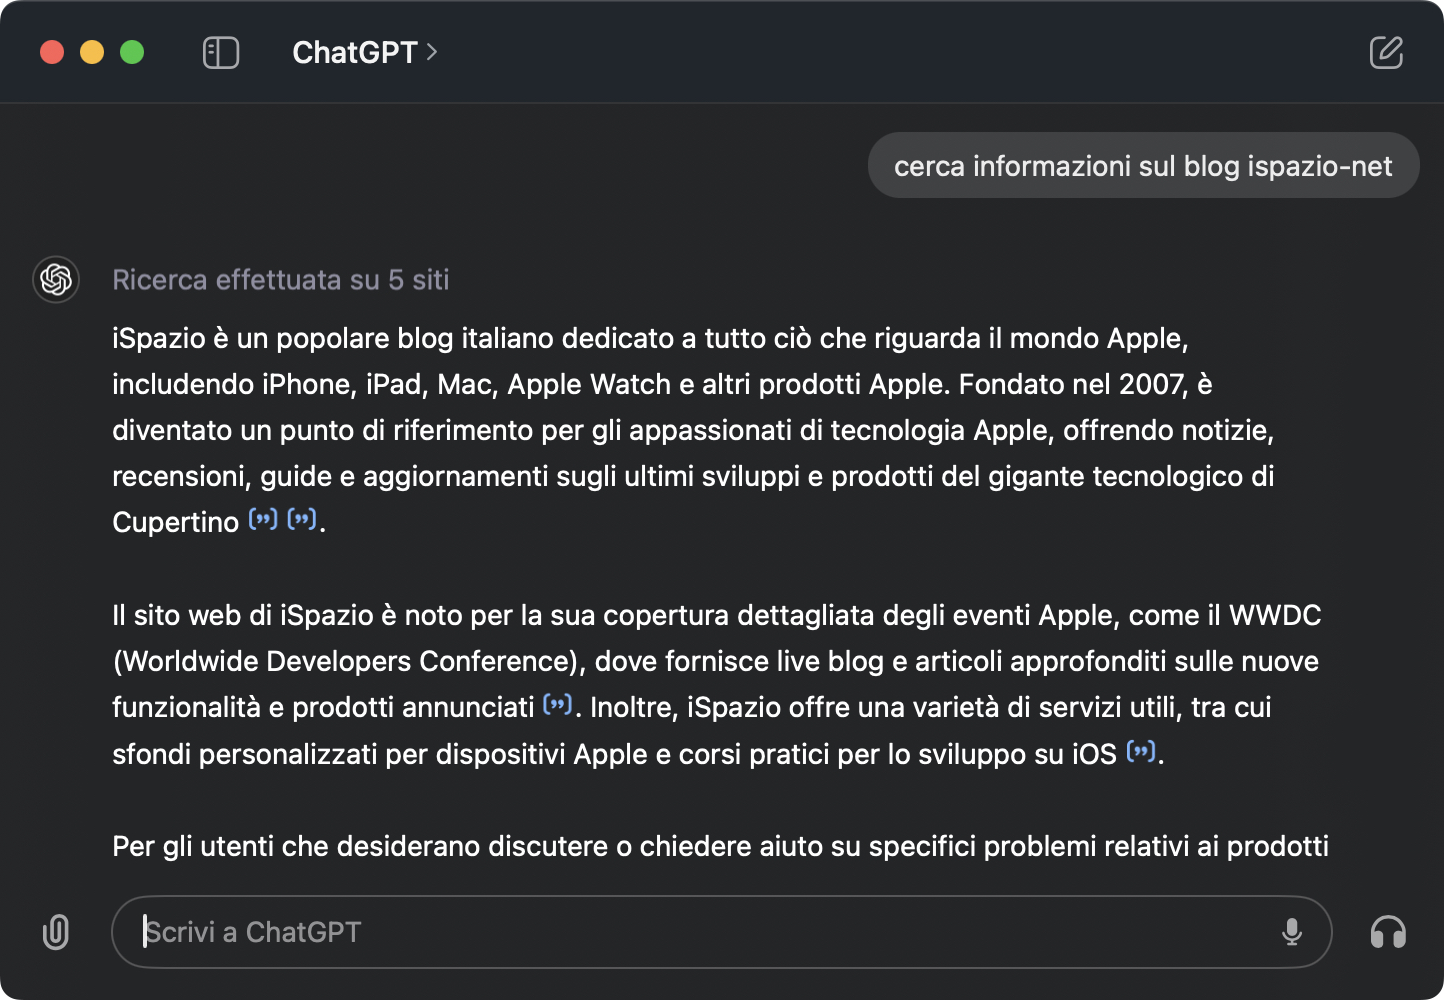
Task: Open citation after 'sviluppo su iOS'
Action: coord(1141,751)
